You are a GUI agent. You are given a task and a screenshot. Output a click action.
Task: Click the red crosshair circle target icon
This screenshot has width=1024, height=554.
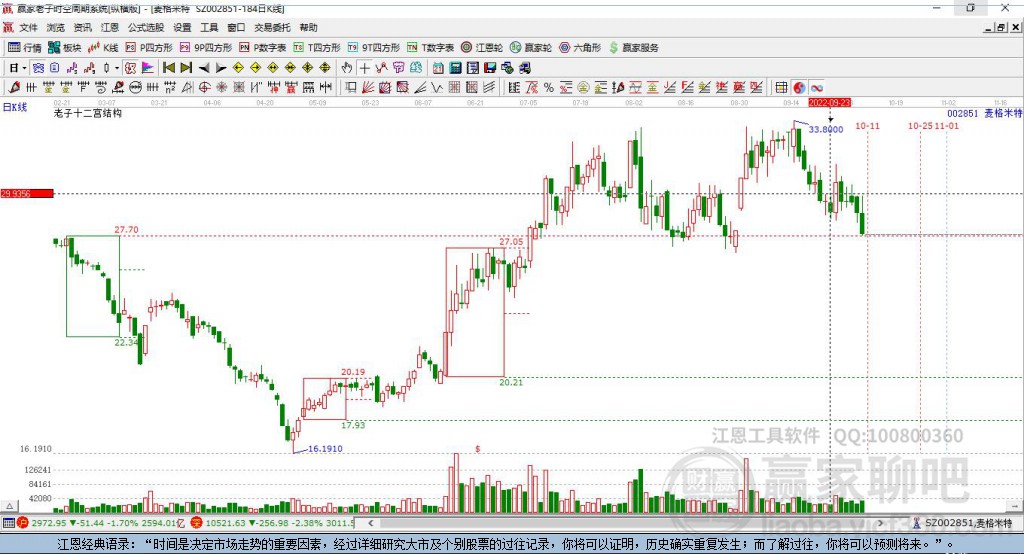pyautogui.click(x=204, y=88)
